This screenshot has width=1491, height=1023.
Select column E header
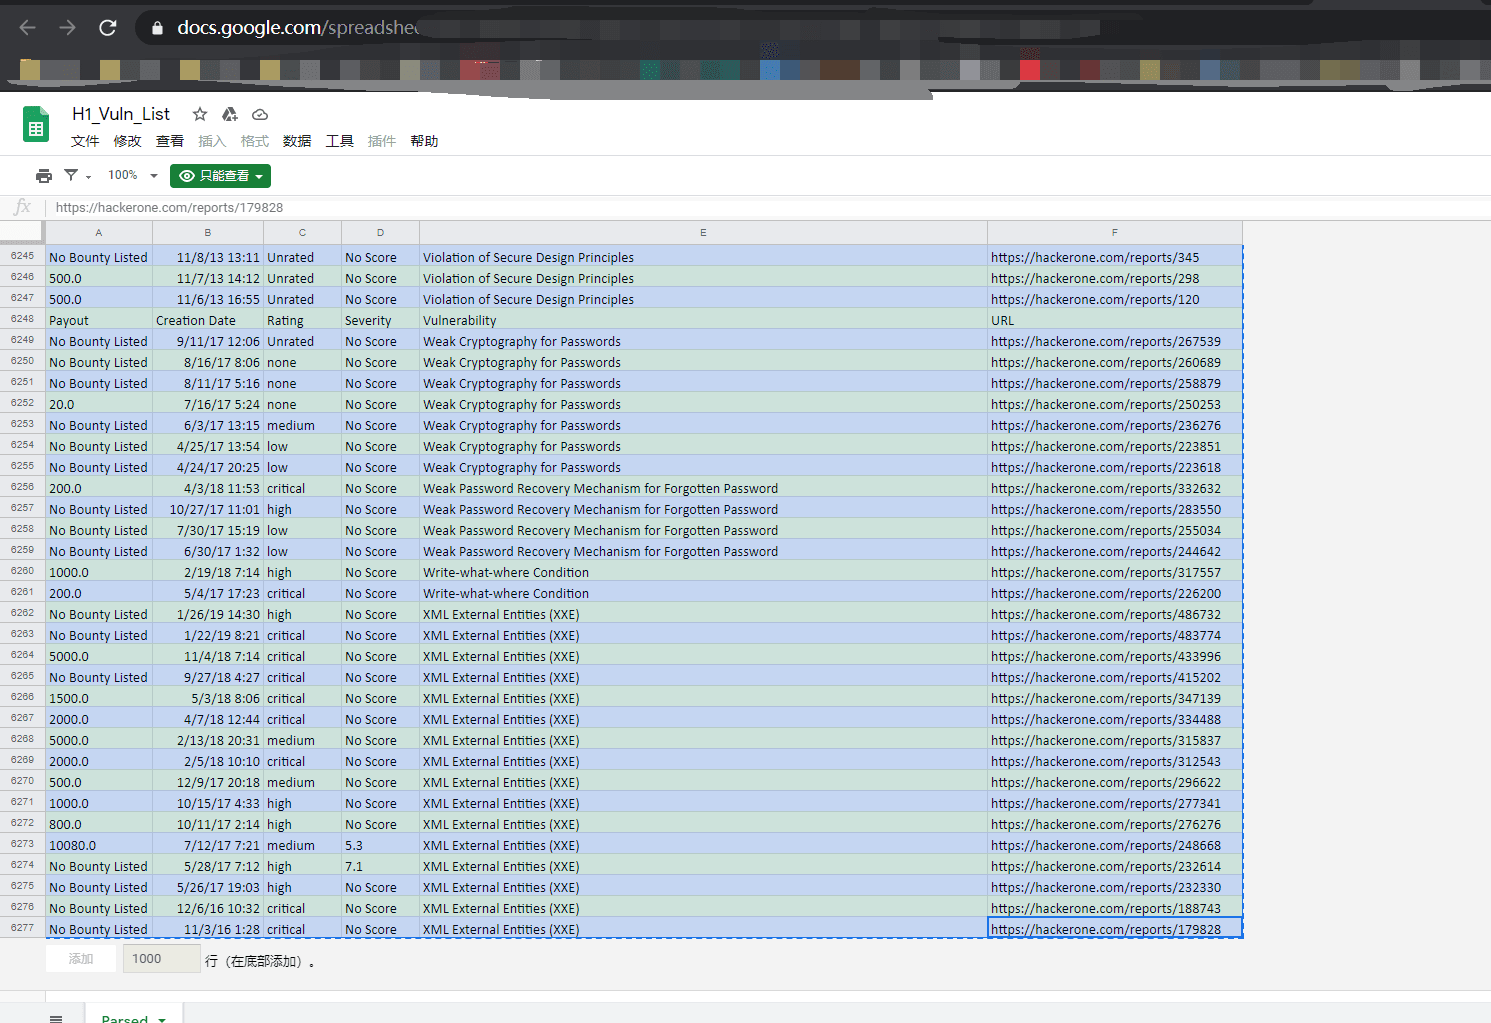tap(703, 232)
